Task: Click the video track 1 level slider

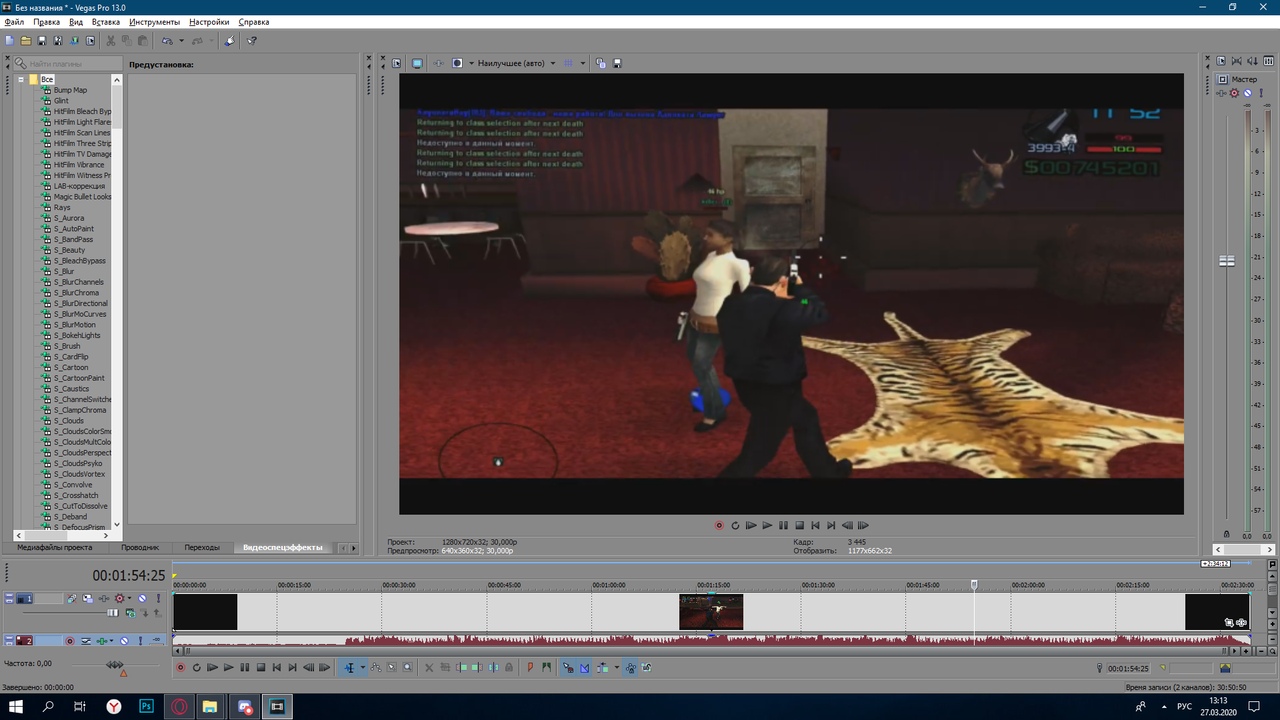Action: pyautogui.click(x=113, y=613)
